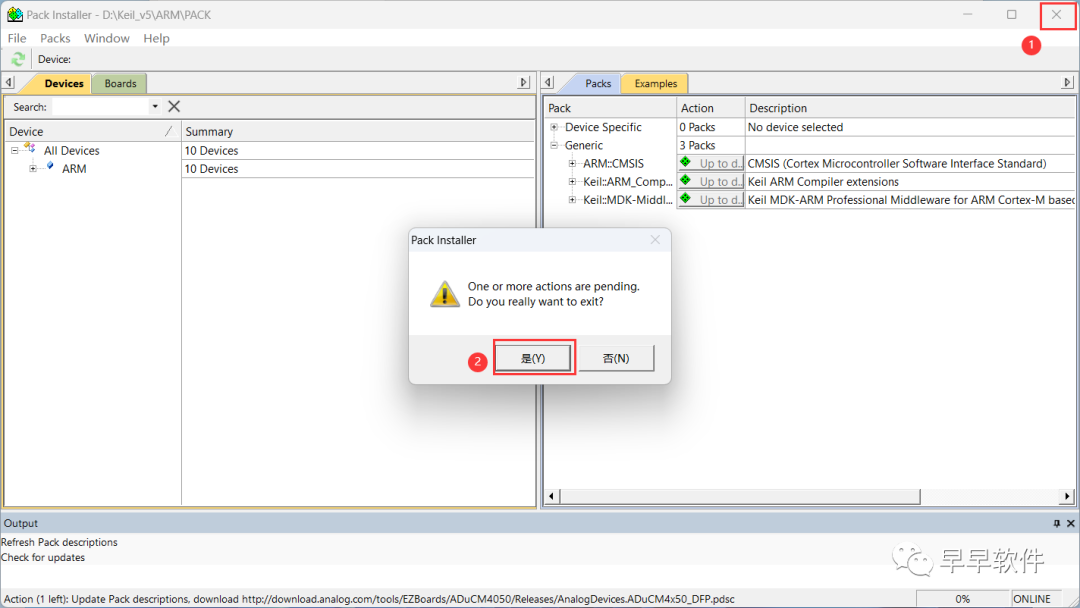Switch to the Boards tab
Viewport: 1080px width, 608px height.
(x=119, y=83)
